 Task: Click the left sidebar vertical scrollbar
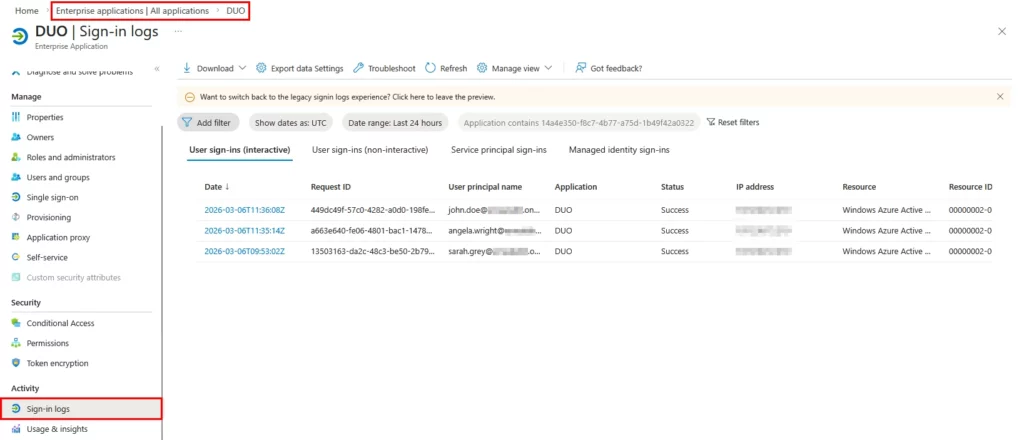click(162, 283)
